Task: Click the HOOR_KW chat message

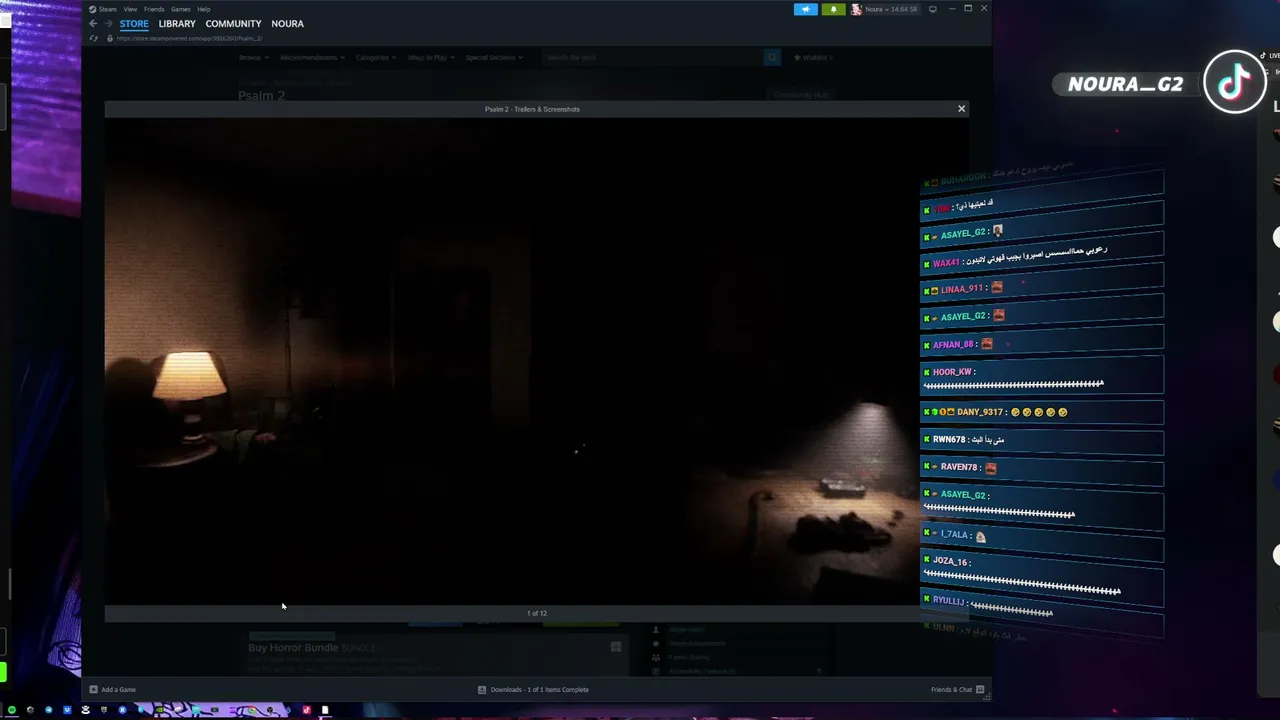Action: [1041, 377]
